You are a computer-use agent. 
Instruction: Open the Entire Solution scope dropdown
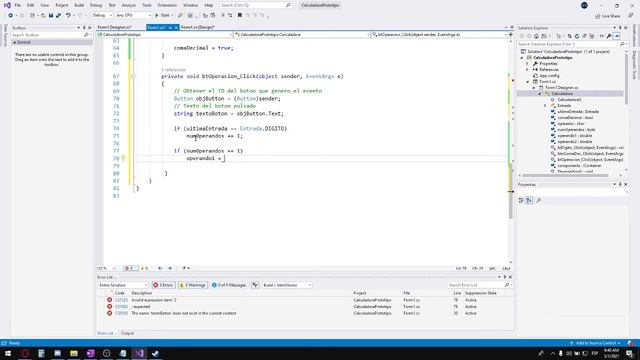(x=123, y=285)
